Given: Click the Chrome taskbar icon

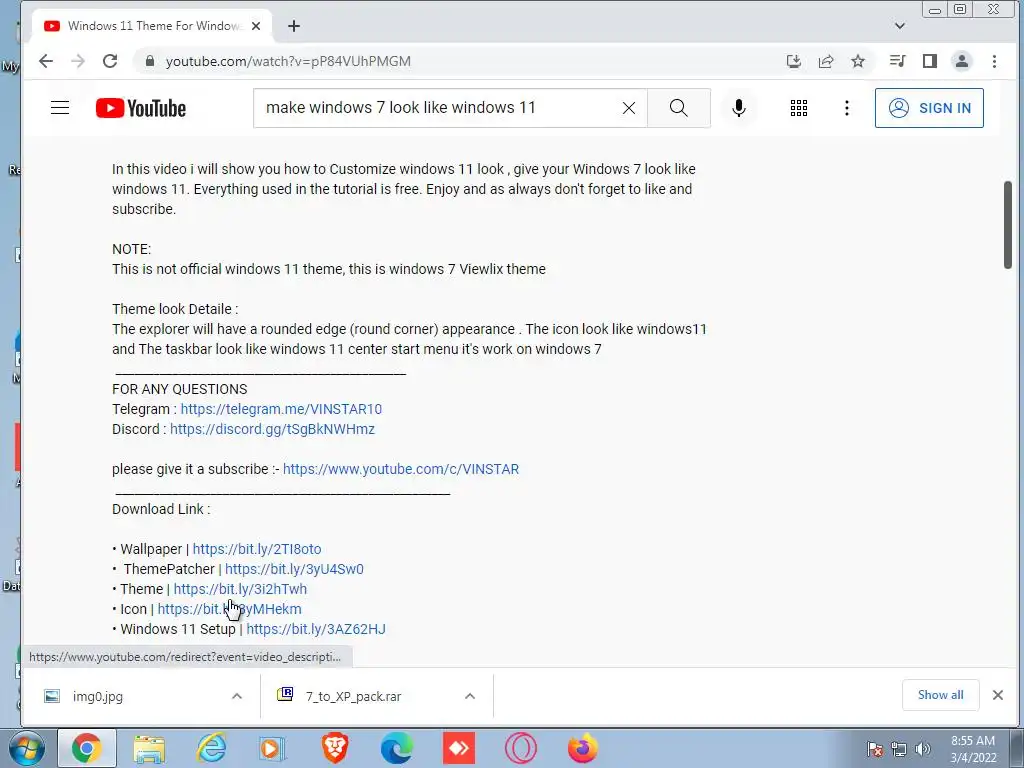Looking at the screenshot, I should pos(87,748).
